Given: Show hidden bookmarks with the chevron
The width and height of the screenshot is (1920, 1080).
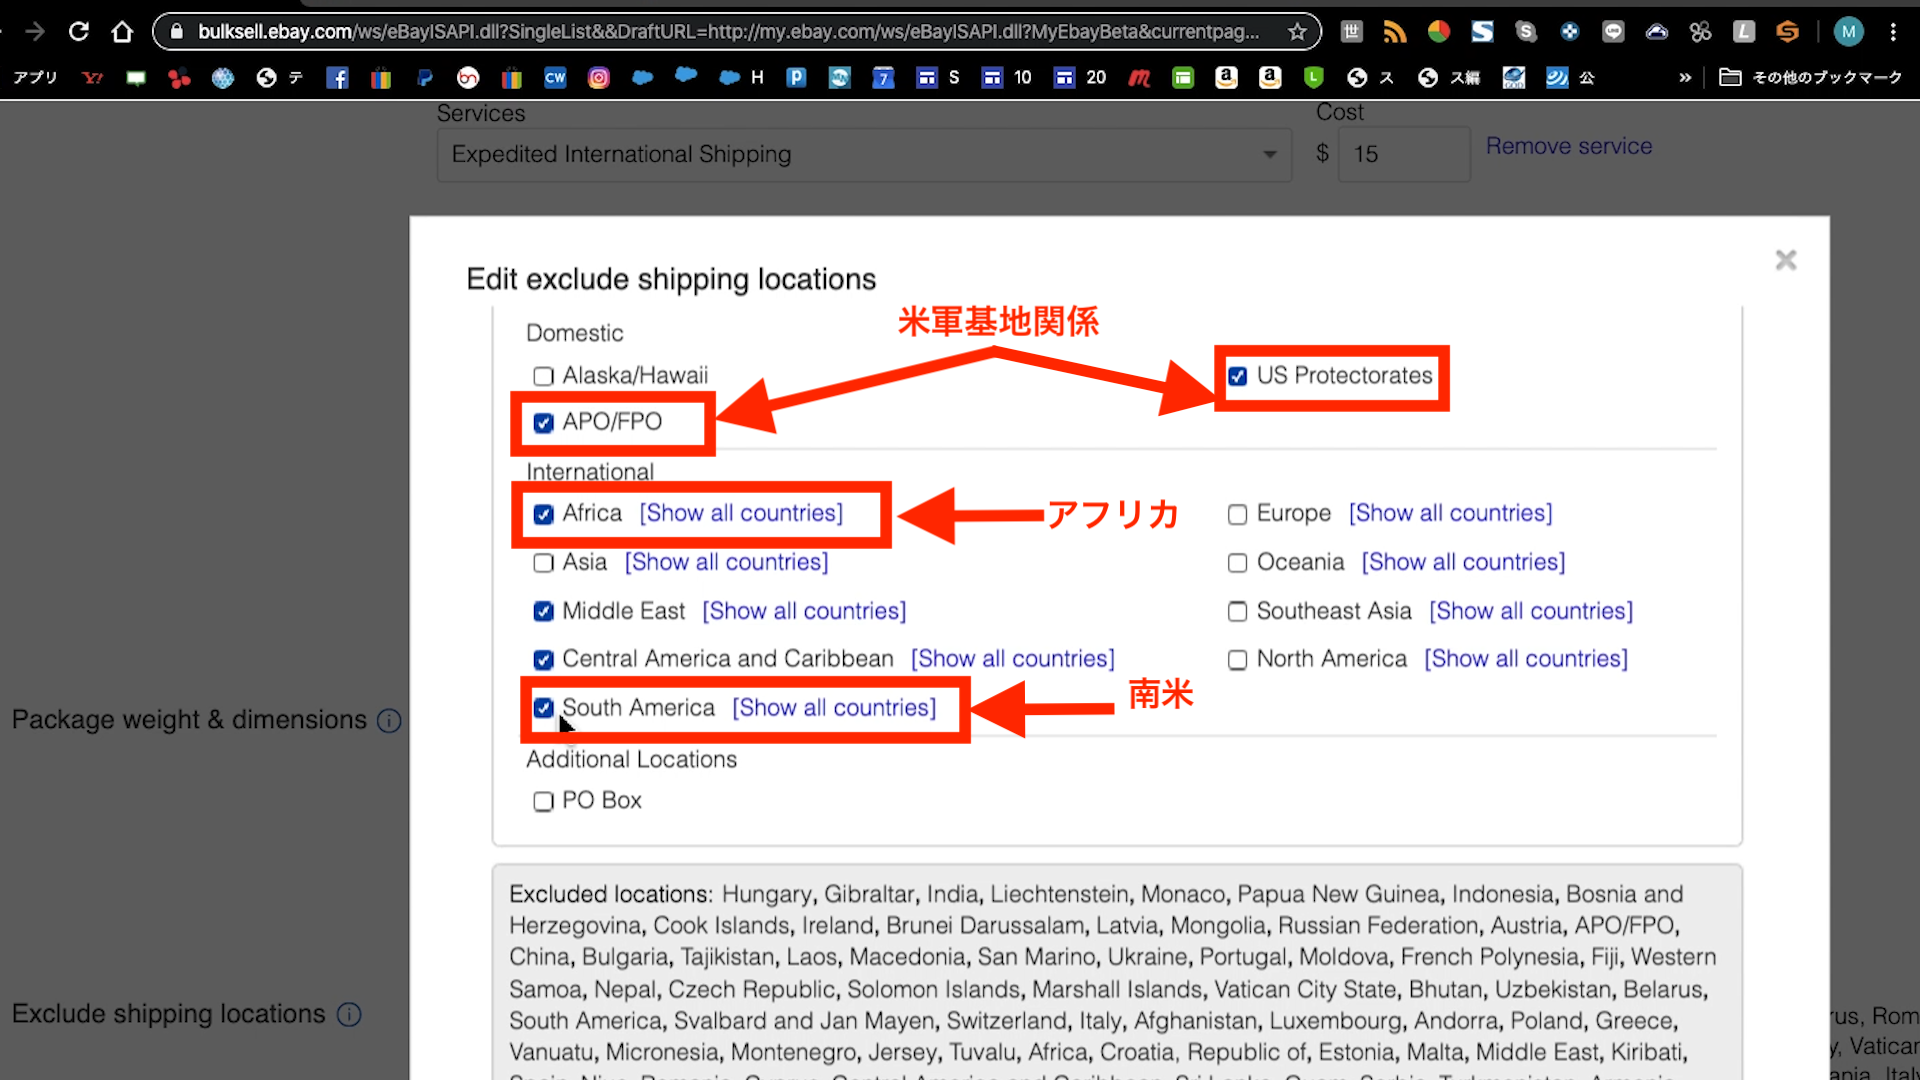Looking at the screenshot, I should pos(1685,78).
